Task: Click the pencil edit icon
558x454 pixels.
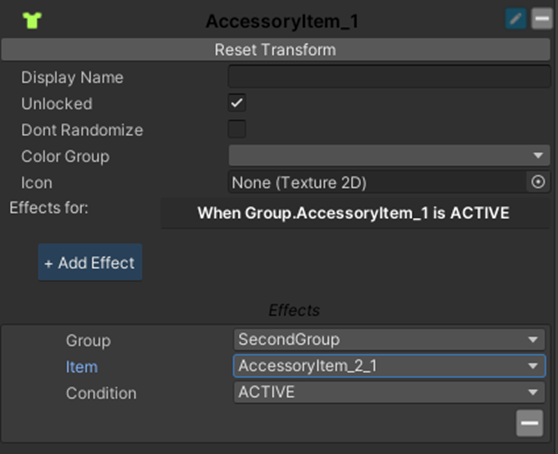Action: (516, 19)
